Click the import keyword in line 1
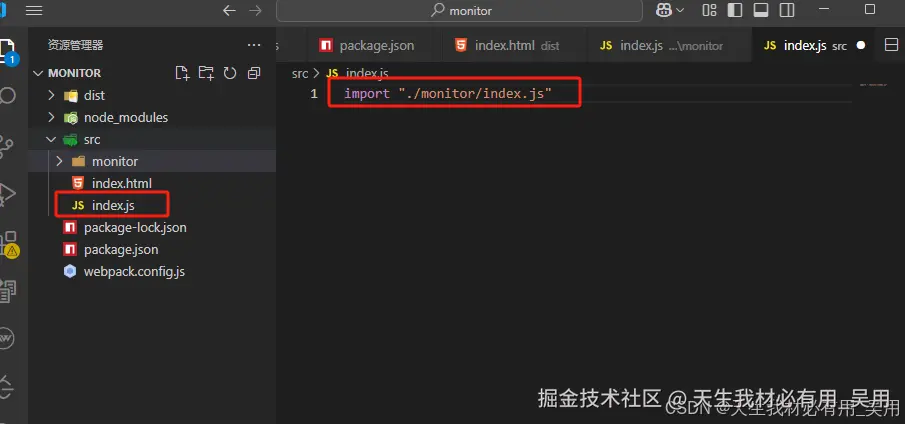The image size is (905, 424). click(x=367, y=93)
